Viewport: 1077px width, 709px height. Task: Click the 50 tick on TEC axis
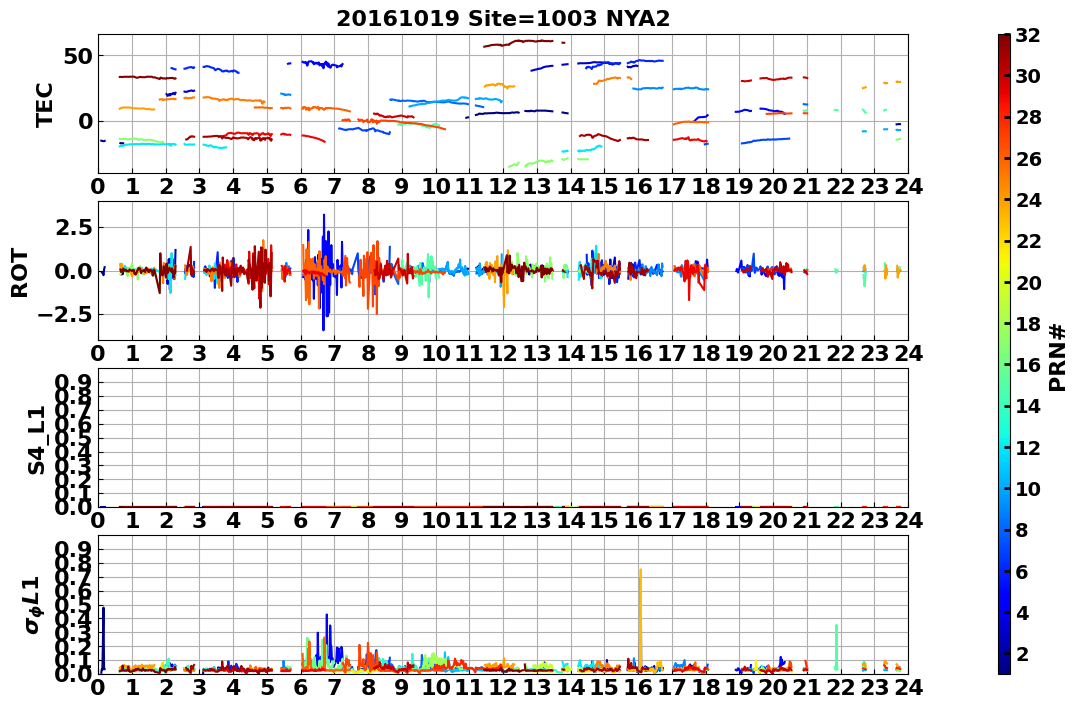coord(78,56)
